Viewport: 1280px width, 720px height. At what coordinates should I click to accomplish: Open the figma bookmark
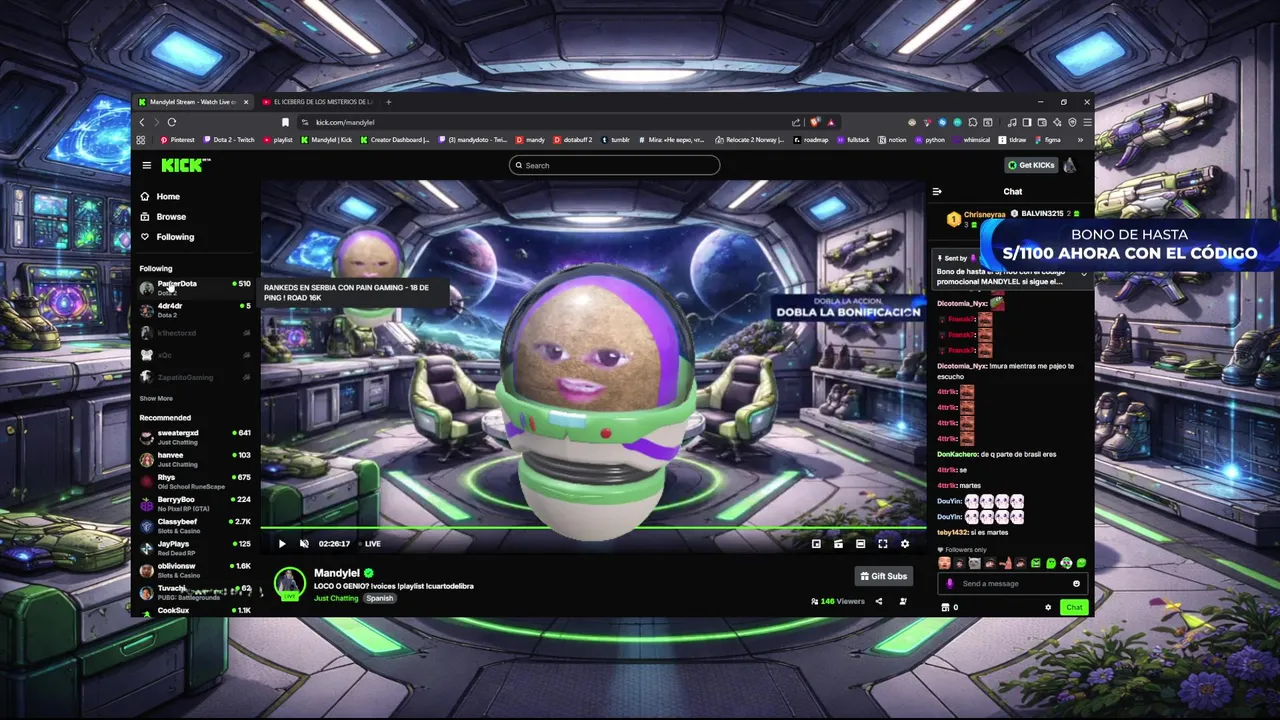coord(1049,140)
